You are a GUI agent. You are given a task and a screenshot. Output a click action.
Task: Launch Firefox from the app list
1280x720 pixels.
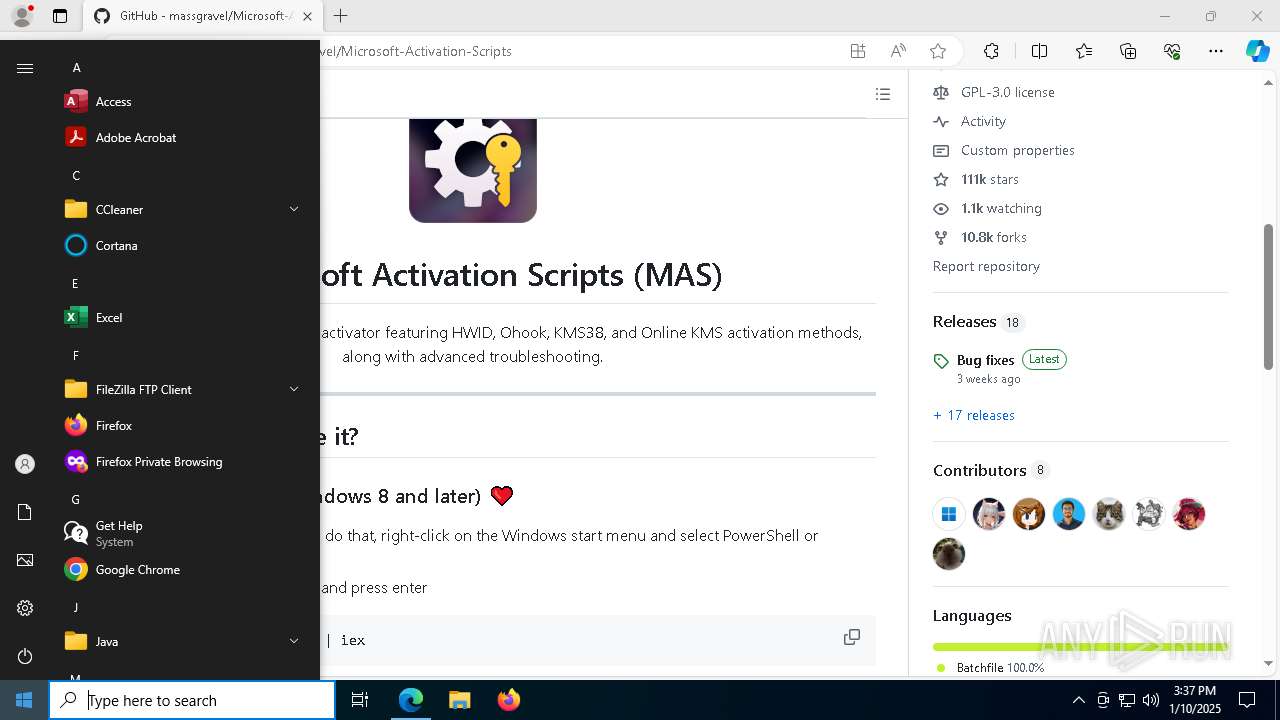(180, 425)
